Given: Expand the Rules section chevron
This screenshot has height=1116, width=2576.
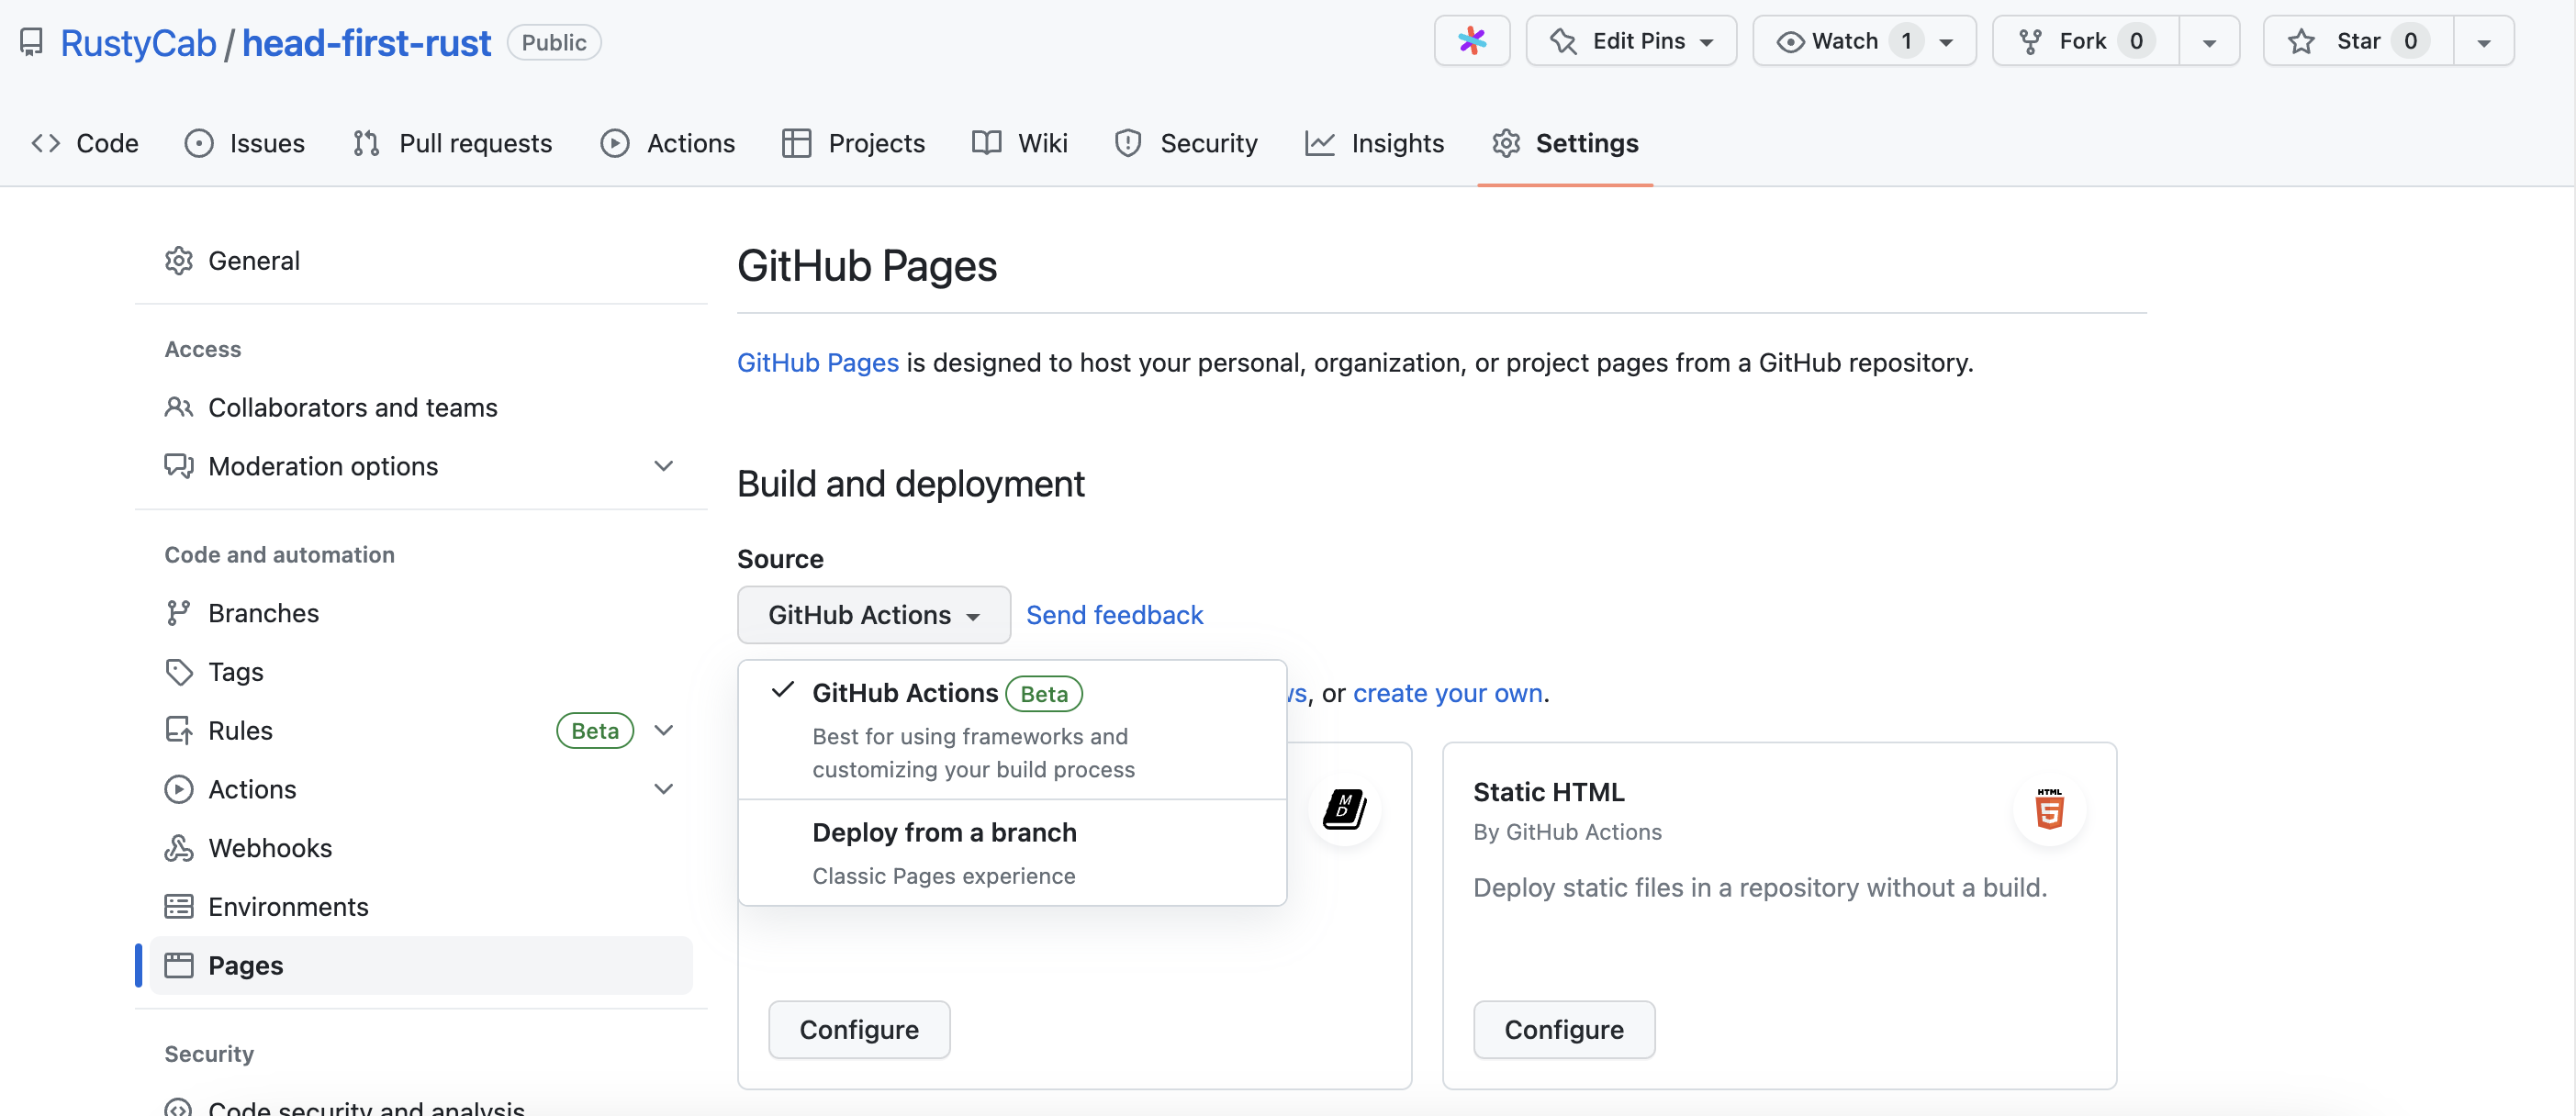Looking at the screenshot, I should [663, 730].
